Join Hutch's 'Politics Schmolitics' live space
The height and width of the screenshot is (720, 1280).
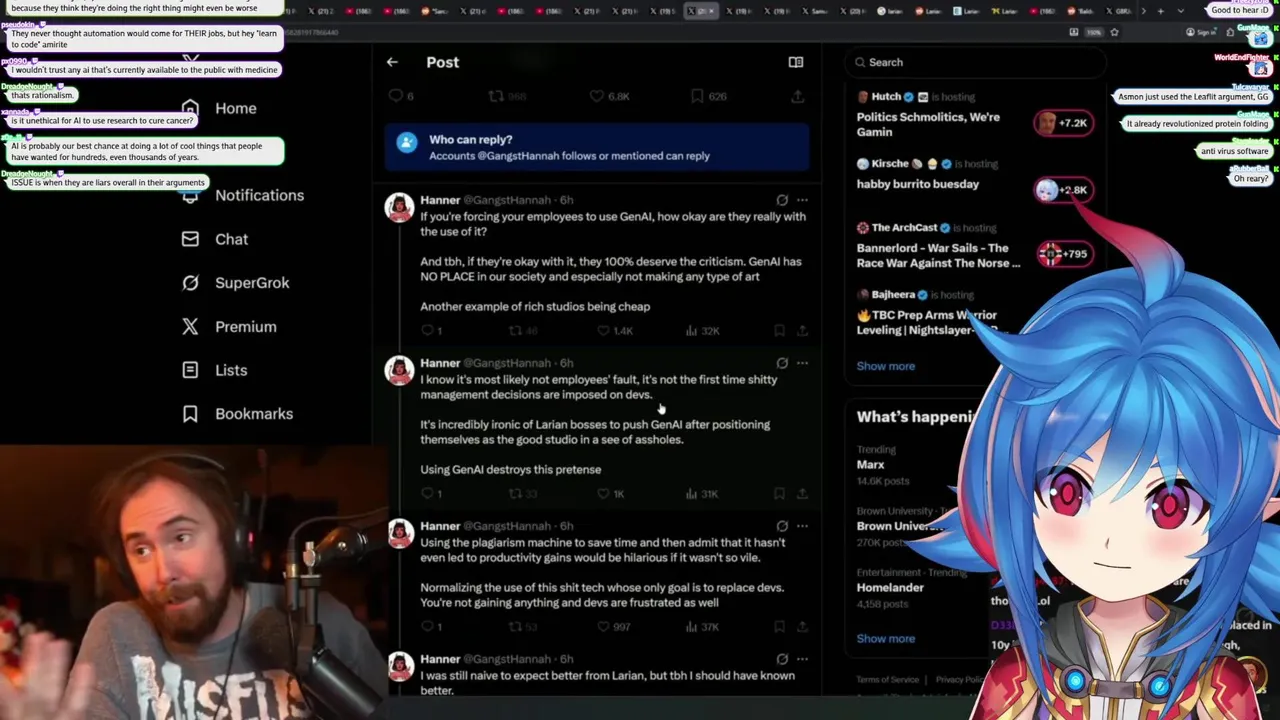click(x=928, y=124)
